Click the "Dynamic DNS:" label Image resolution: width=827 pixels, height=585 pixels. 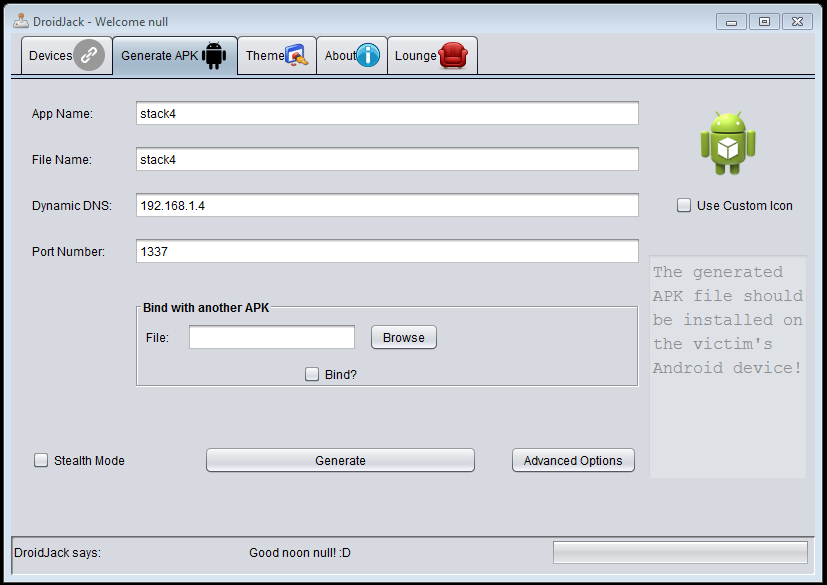[72, 206]
